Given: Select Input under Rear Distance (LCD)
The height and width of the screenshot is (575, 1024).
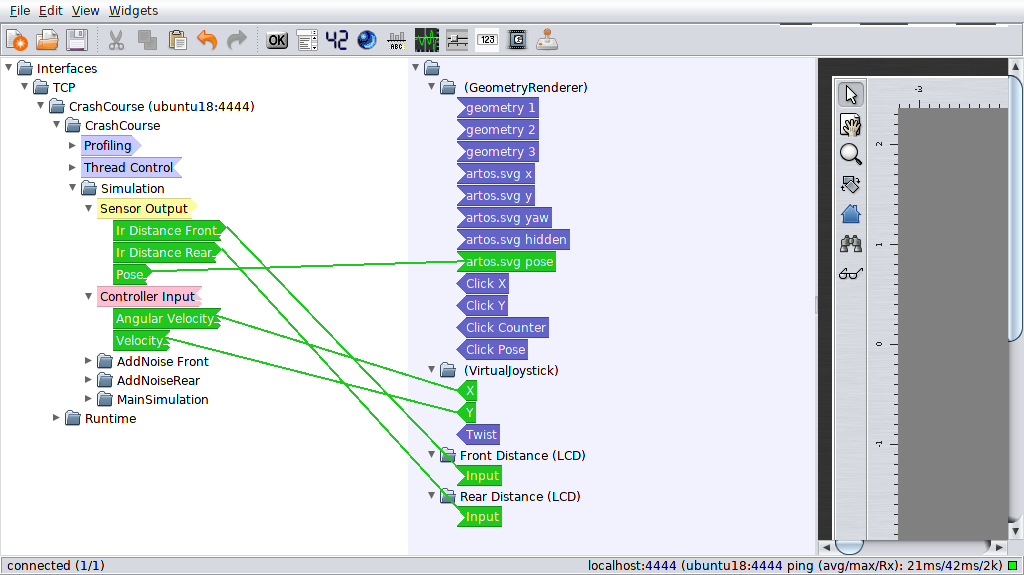Looking at the screenshot, I should click(479, 518).
